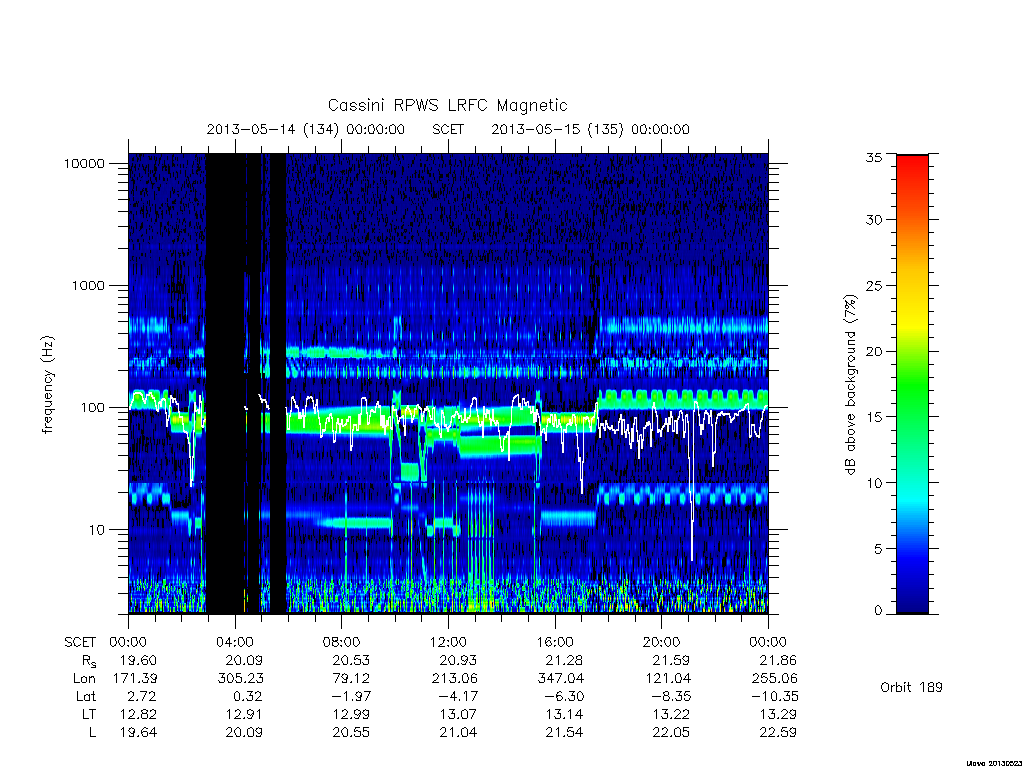Click the 'dB above background (7%)' label
Image resolution: width=1024 pixels, height=768 pixels.
coord(850,384)
